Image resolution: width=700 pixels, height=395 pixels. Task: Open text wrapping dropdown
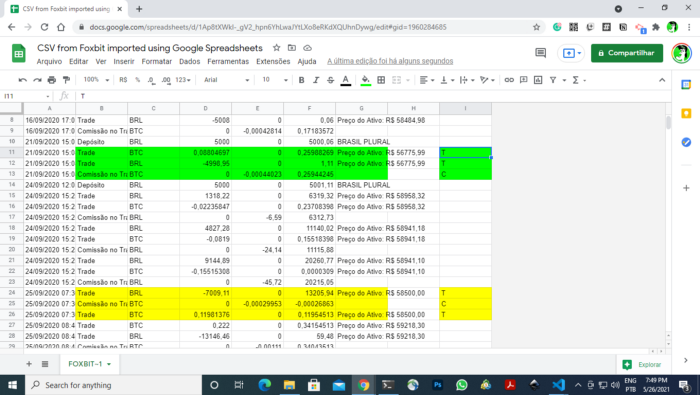[x=467, y=80]
